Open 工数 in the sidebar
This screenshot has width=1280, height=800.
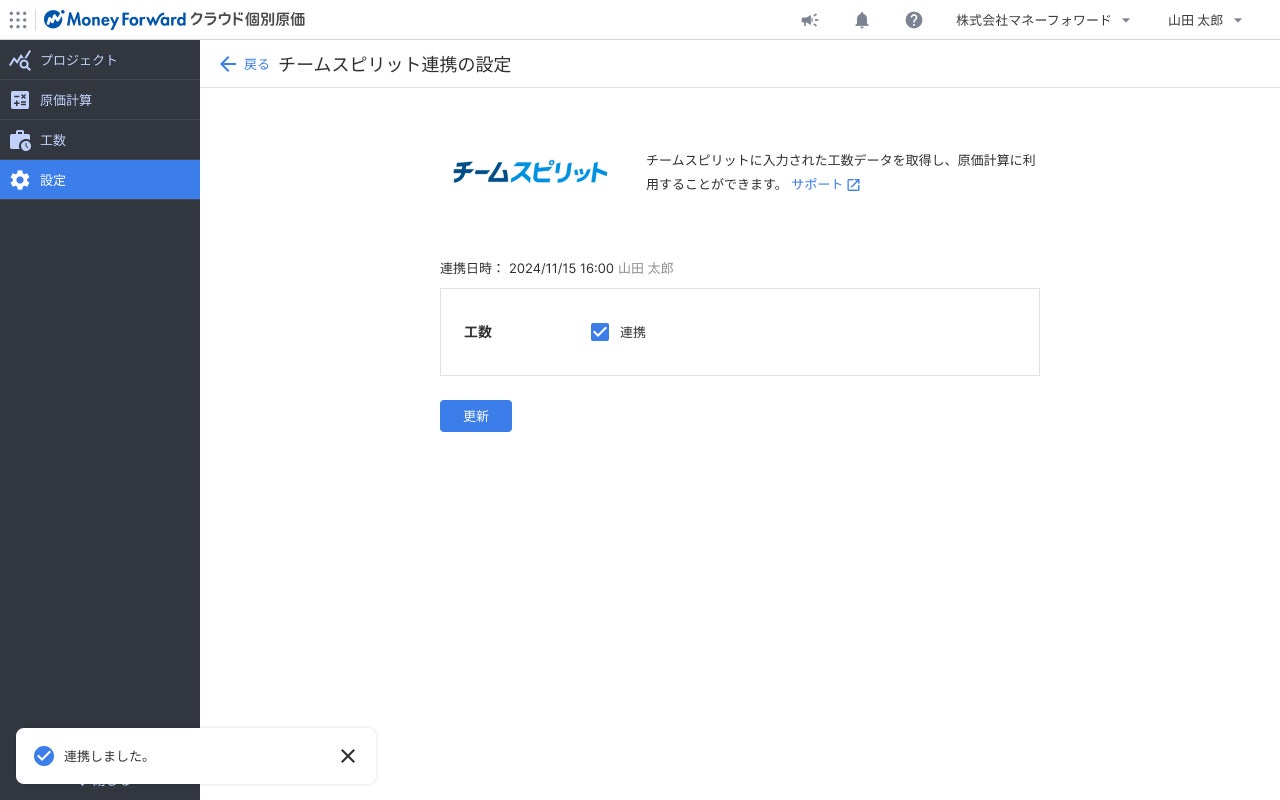100,140
